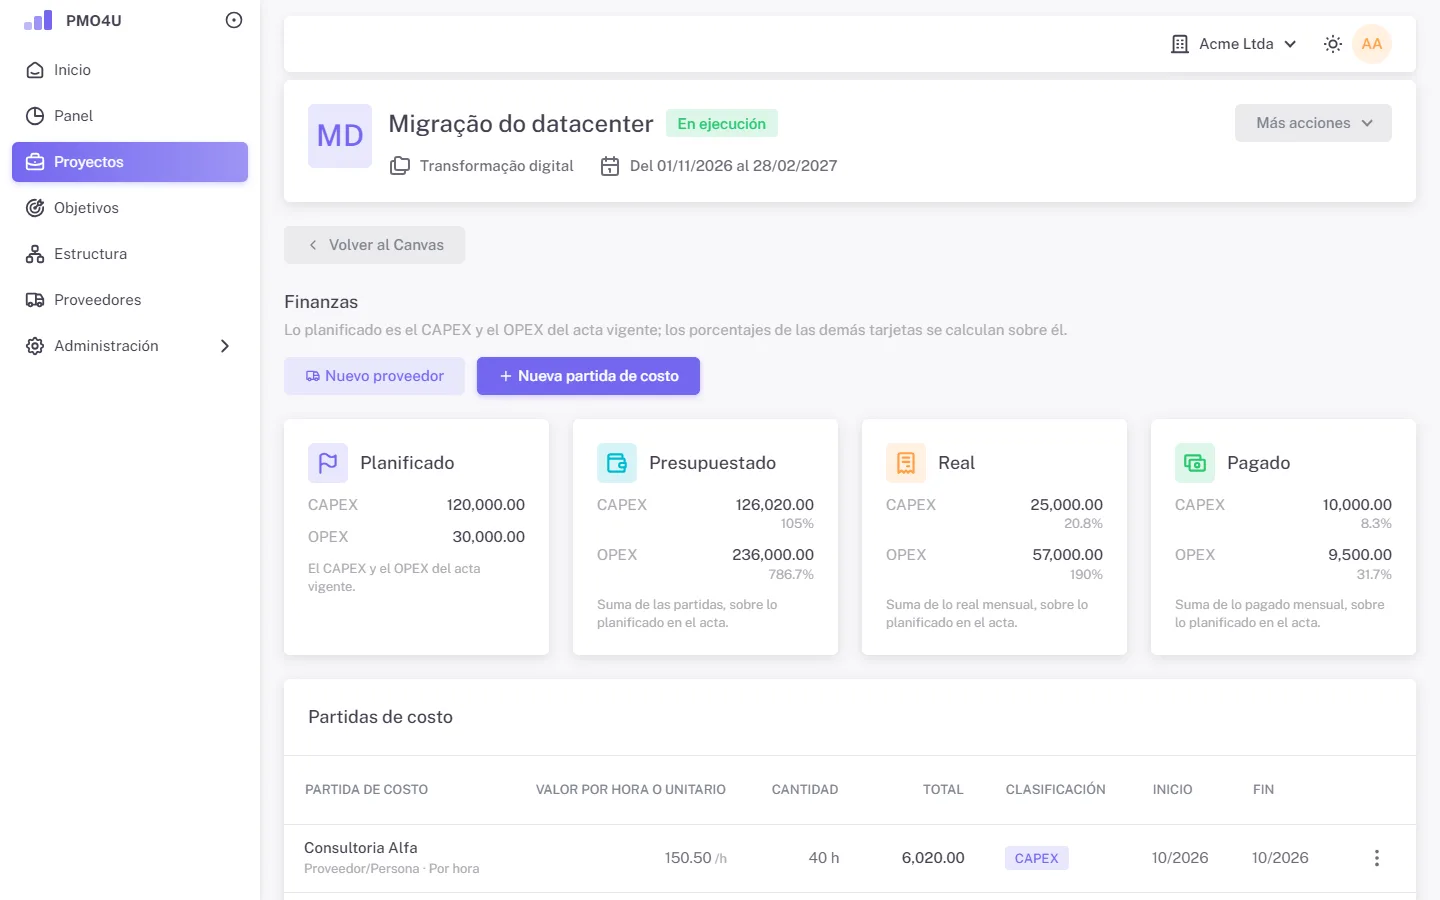
Task: Open row options for Consultoria Alfa
Action: [x=1377, y=858]
